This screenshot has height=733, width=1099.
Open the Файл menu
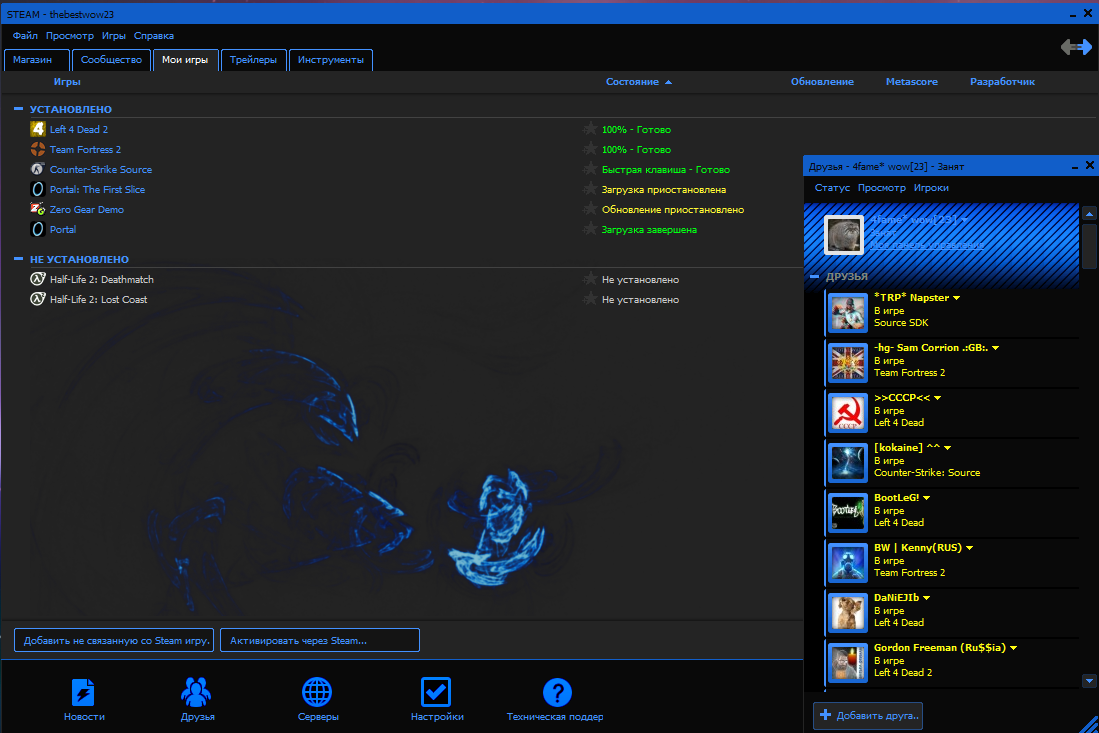(25, 36)
